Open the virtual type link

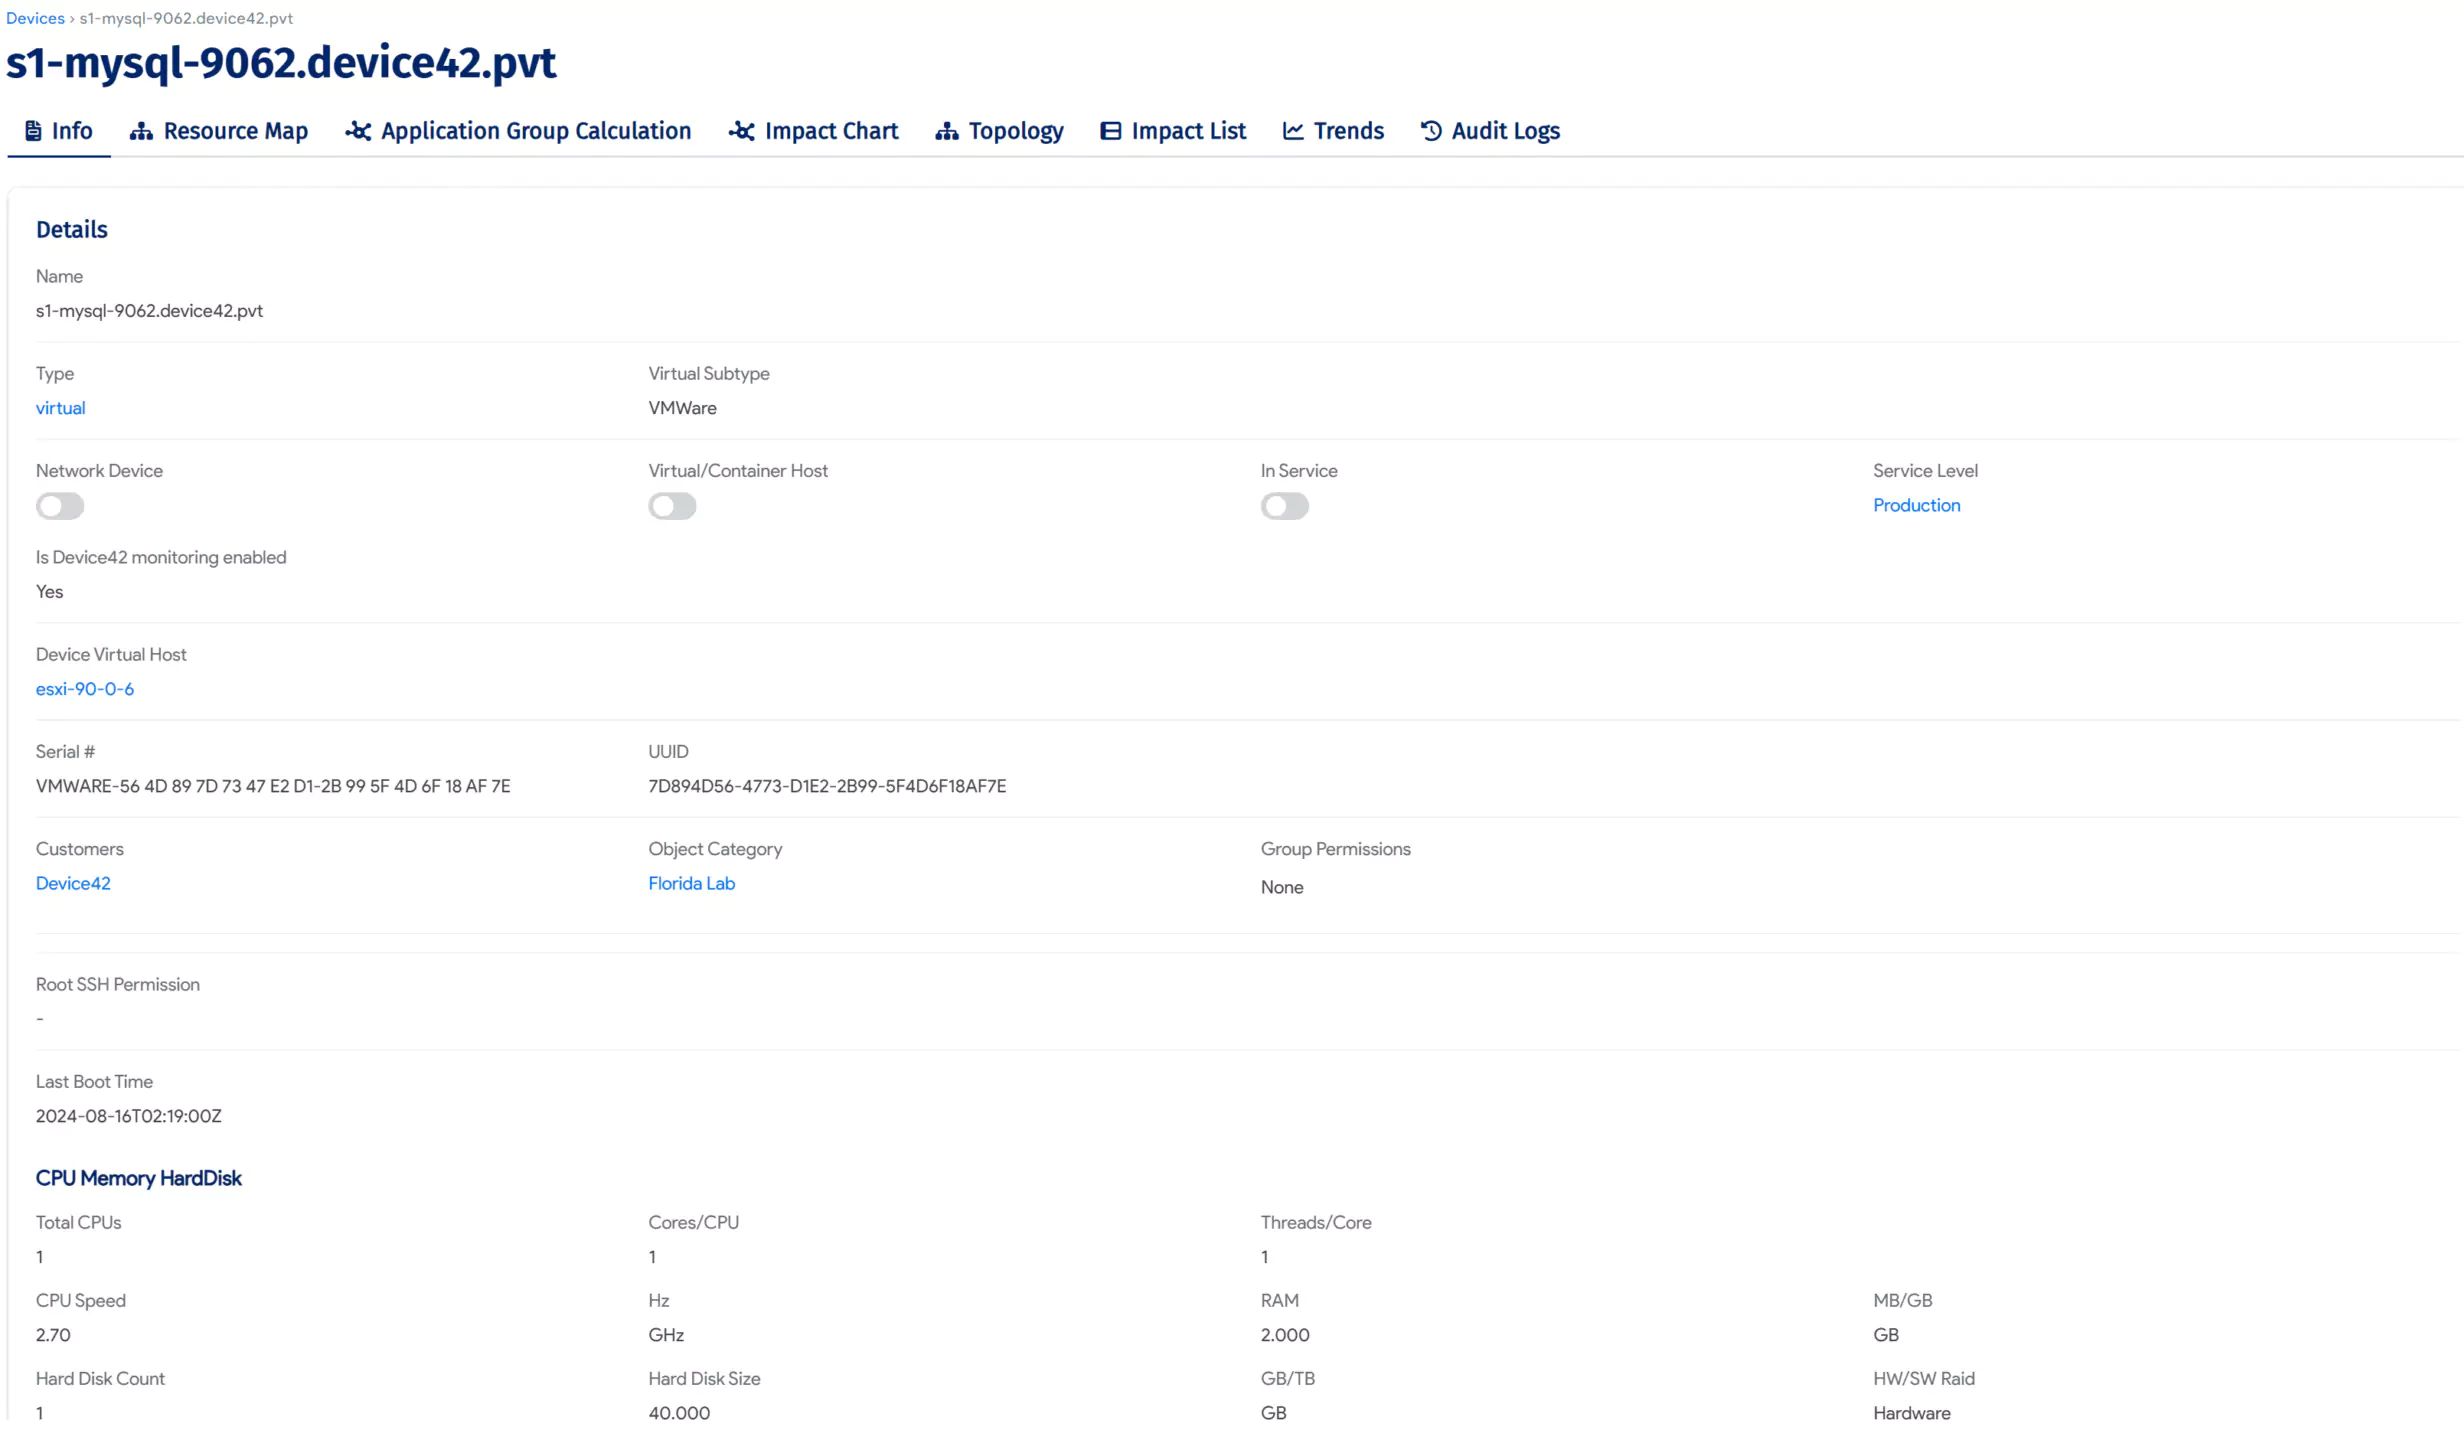point(61,408)
